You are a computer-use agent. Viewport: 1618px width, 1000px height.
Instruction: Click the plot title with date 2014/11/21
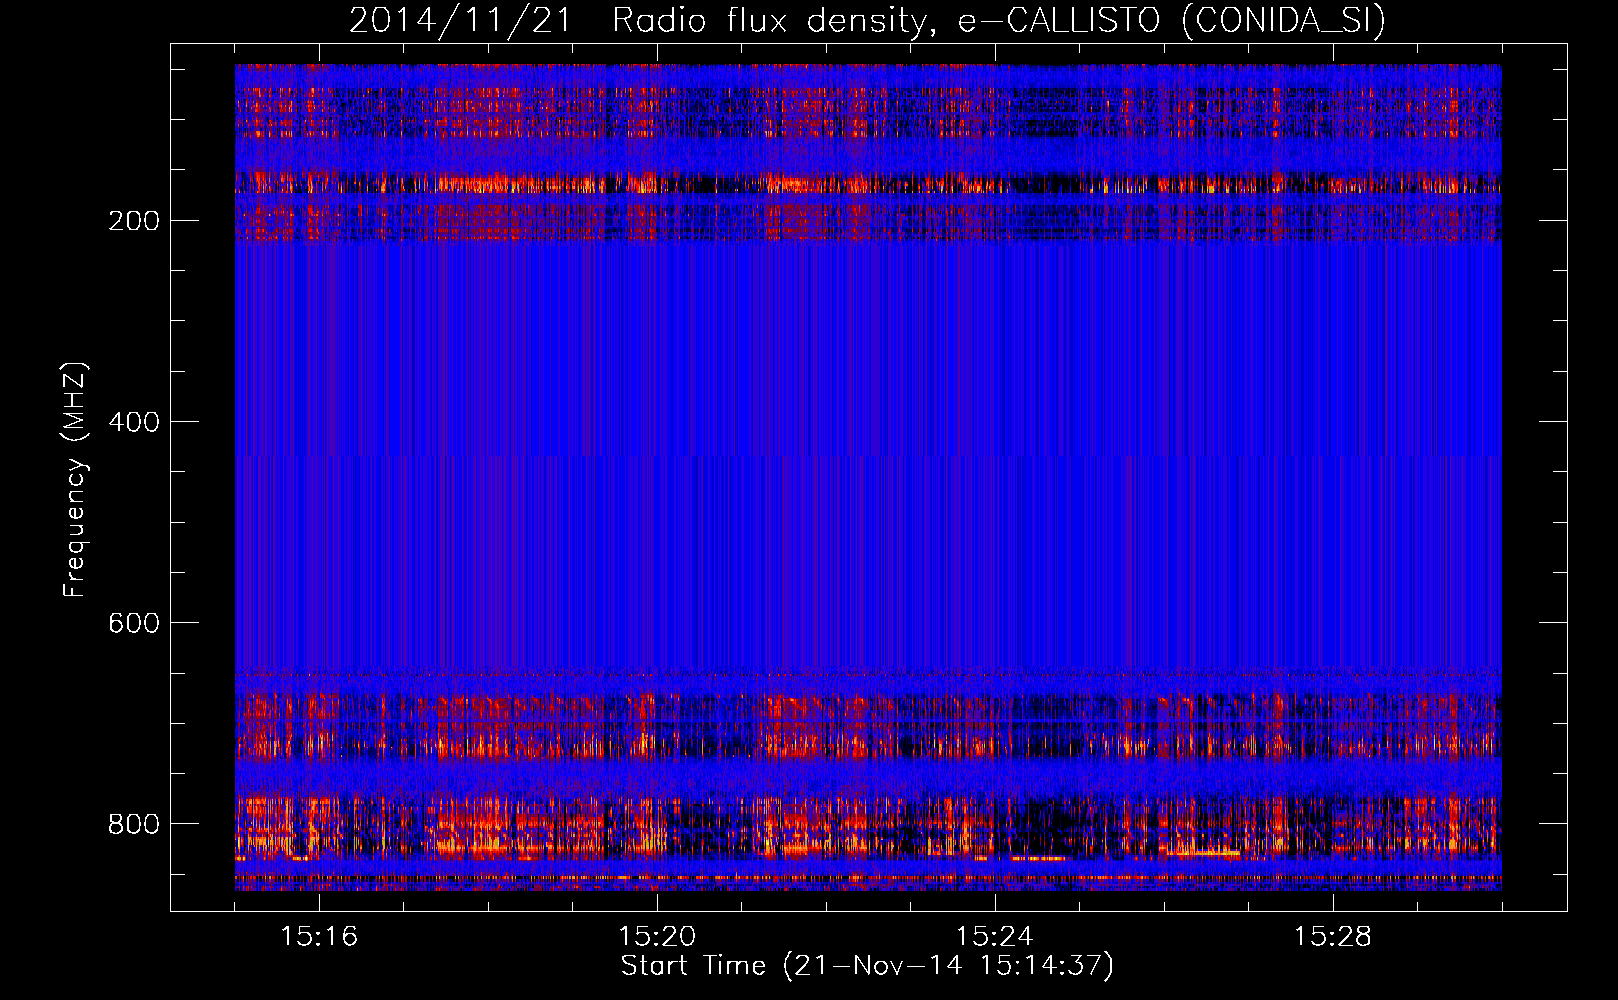tap(867, 20)
